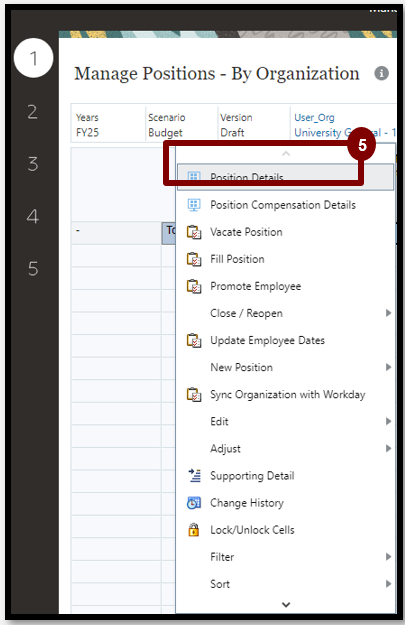
Task: Expand the Close / Reopen submenu arrow
Action: pos(388,313)
